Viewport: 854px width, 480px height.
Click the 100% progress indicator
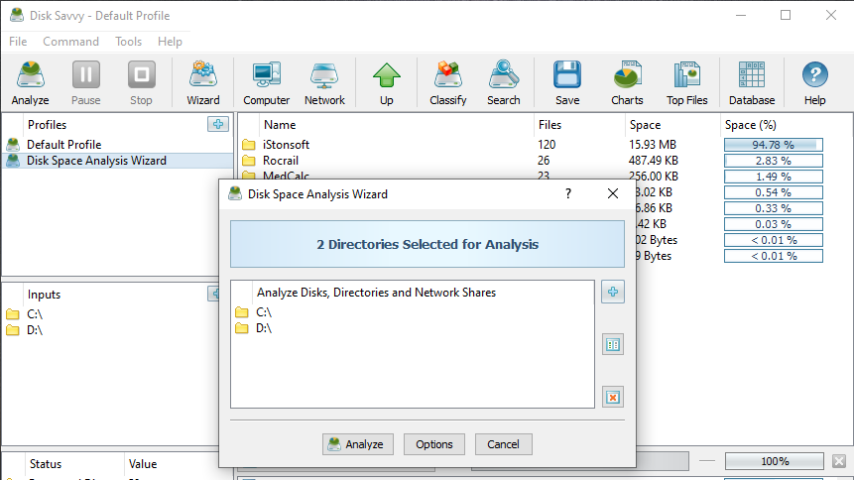pyautogui.click(x=774, y=461)
